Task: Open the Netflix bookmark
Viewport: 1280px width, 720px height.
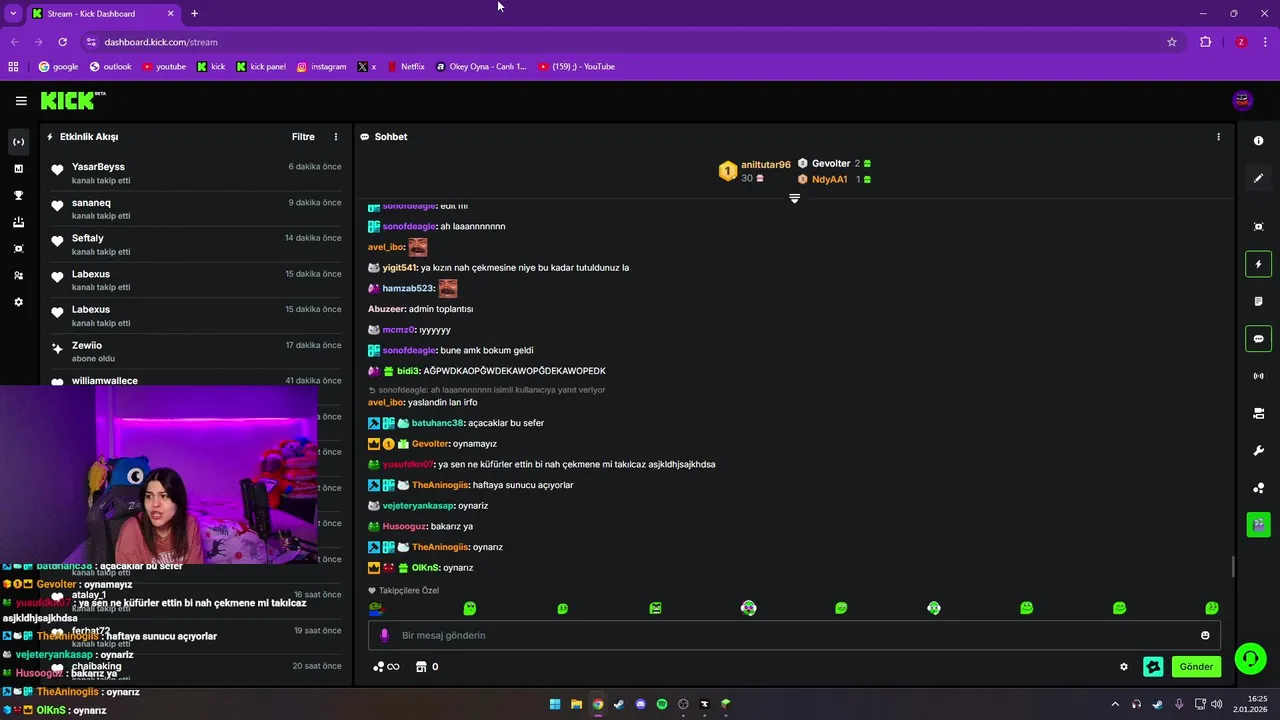Action: coord(405,67)
